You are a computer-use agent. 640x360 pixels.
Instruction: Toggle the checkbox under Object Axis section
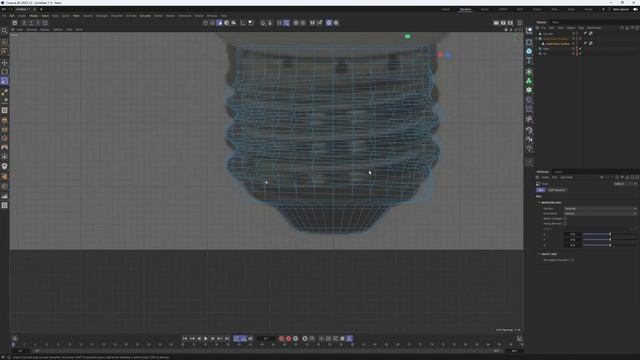pyautogui.click(x=572, y=260)
